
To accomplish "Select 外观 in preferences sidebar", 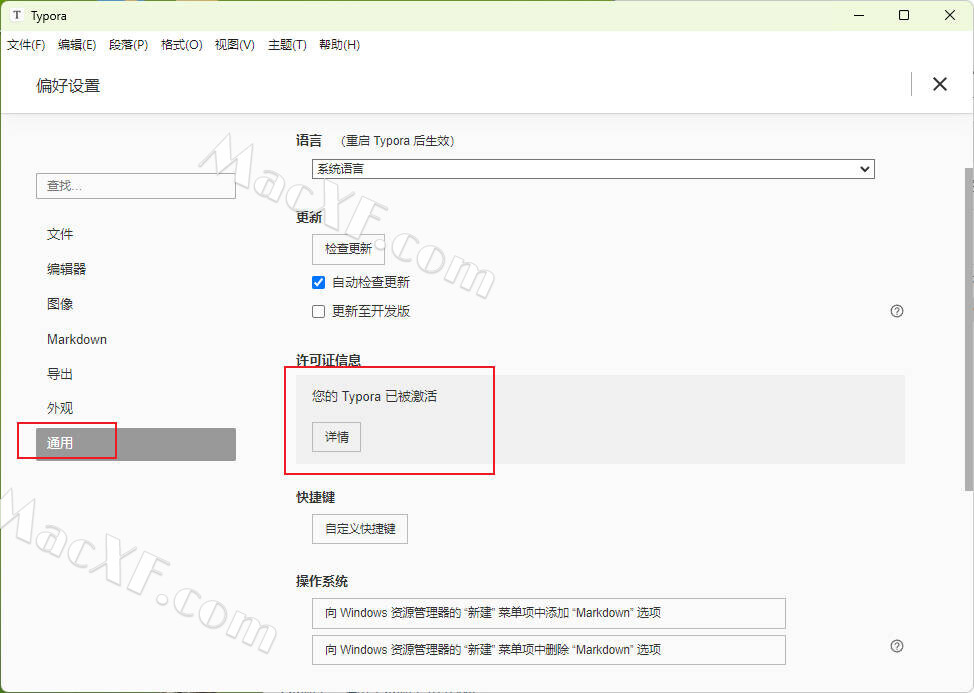I will 60,408.
